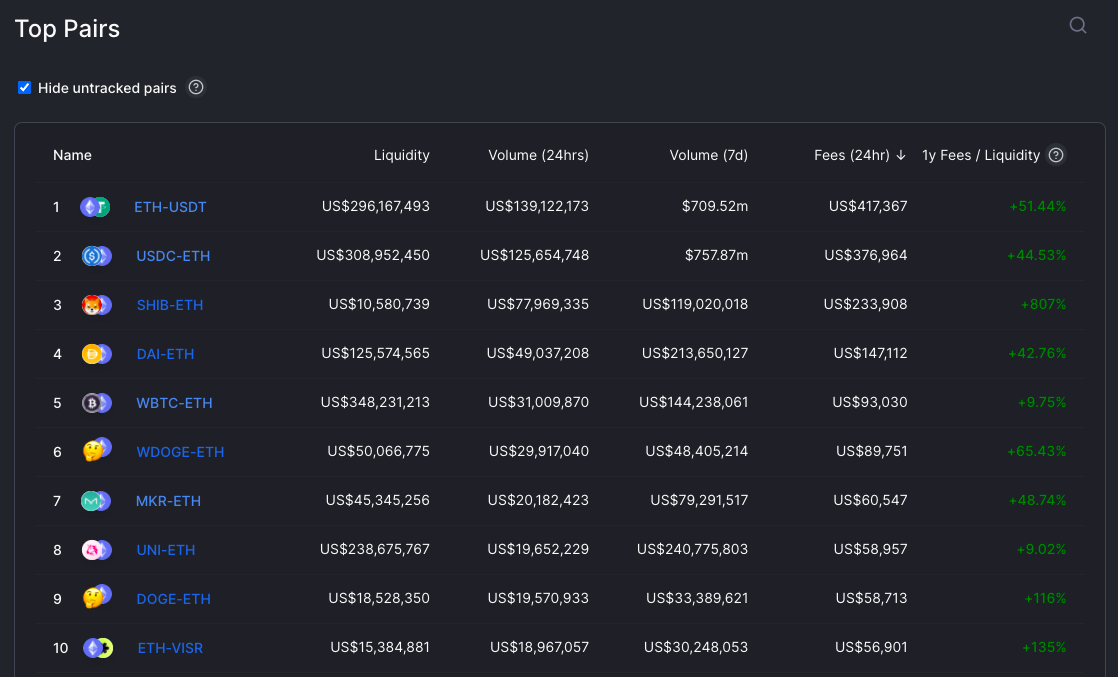Select fees value US$233,908

pos(866,304)
